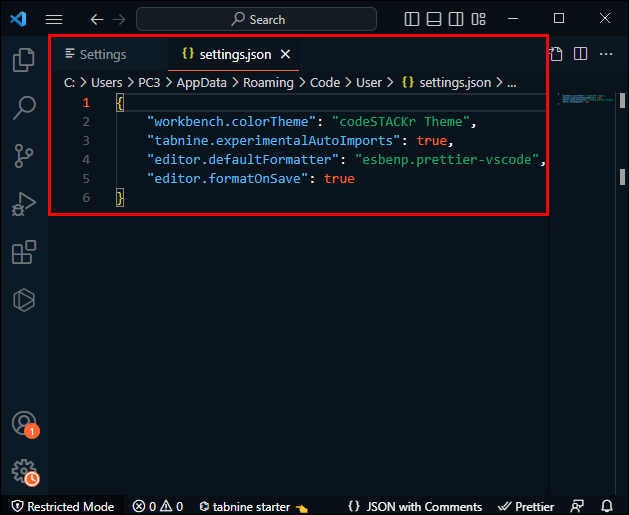Viewport: 629px width, 515px height.
Task: Click the minimap code preview
Action: (586, 99)
